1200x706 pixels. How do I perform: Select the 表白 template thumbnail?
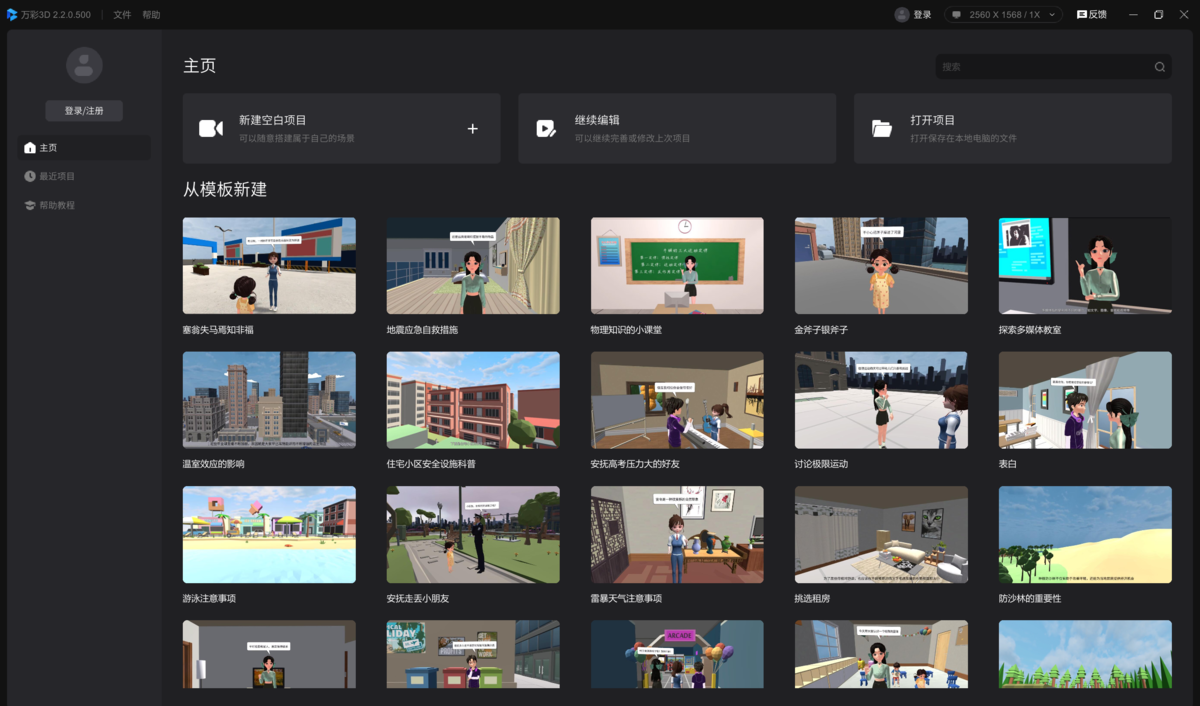[1084, 399]
